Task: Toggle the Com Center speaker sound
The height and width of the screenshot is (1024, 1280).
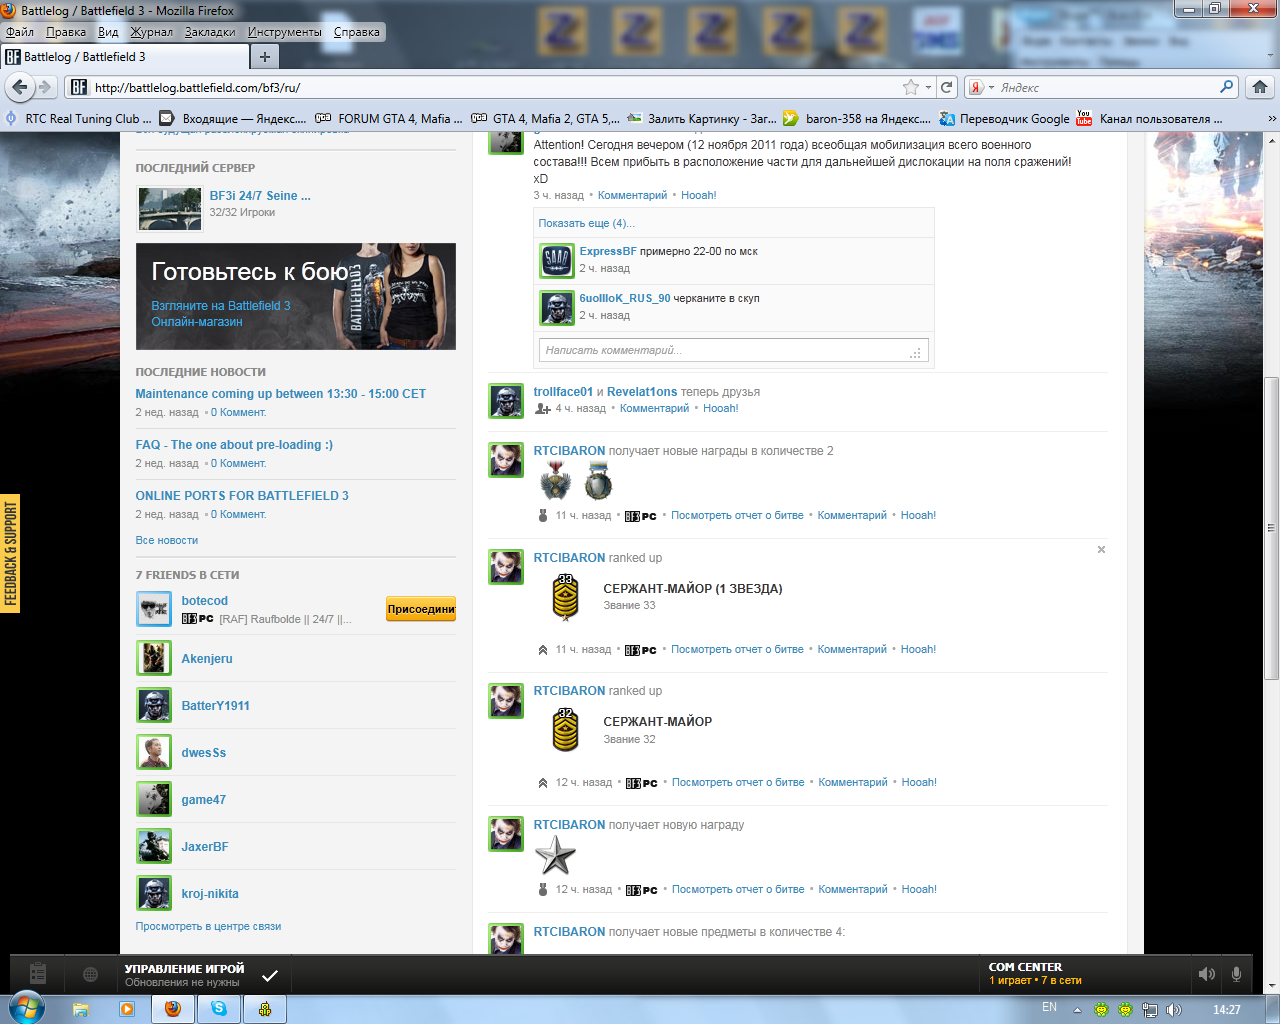Action: click(x=1207, y=974)
